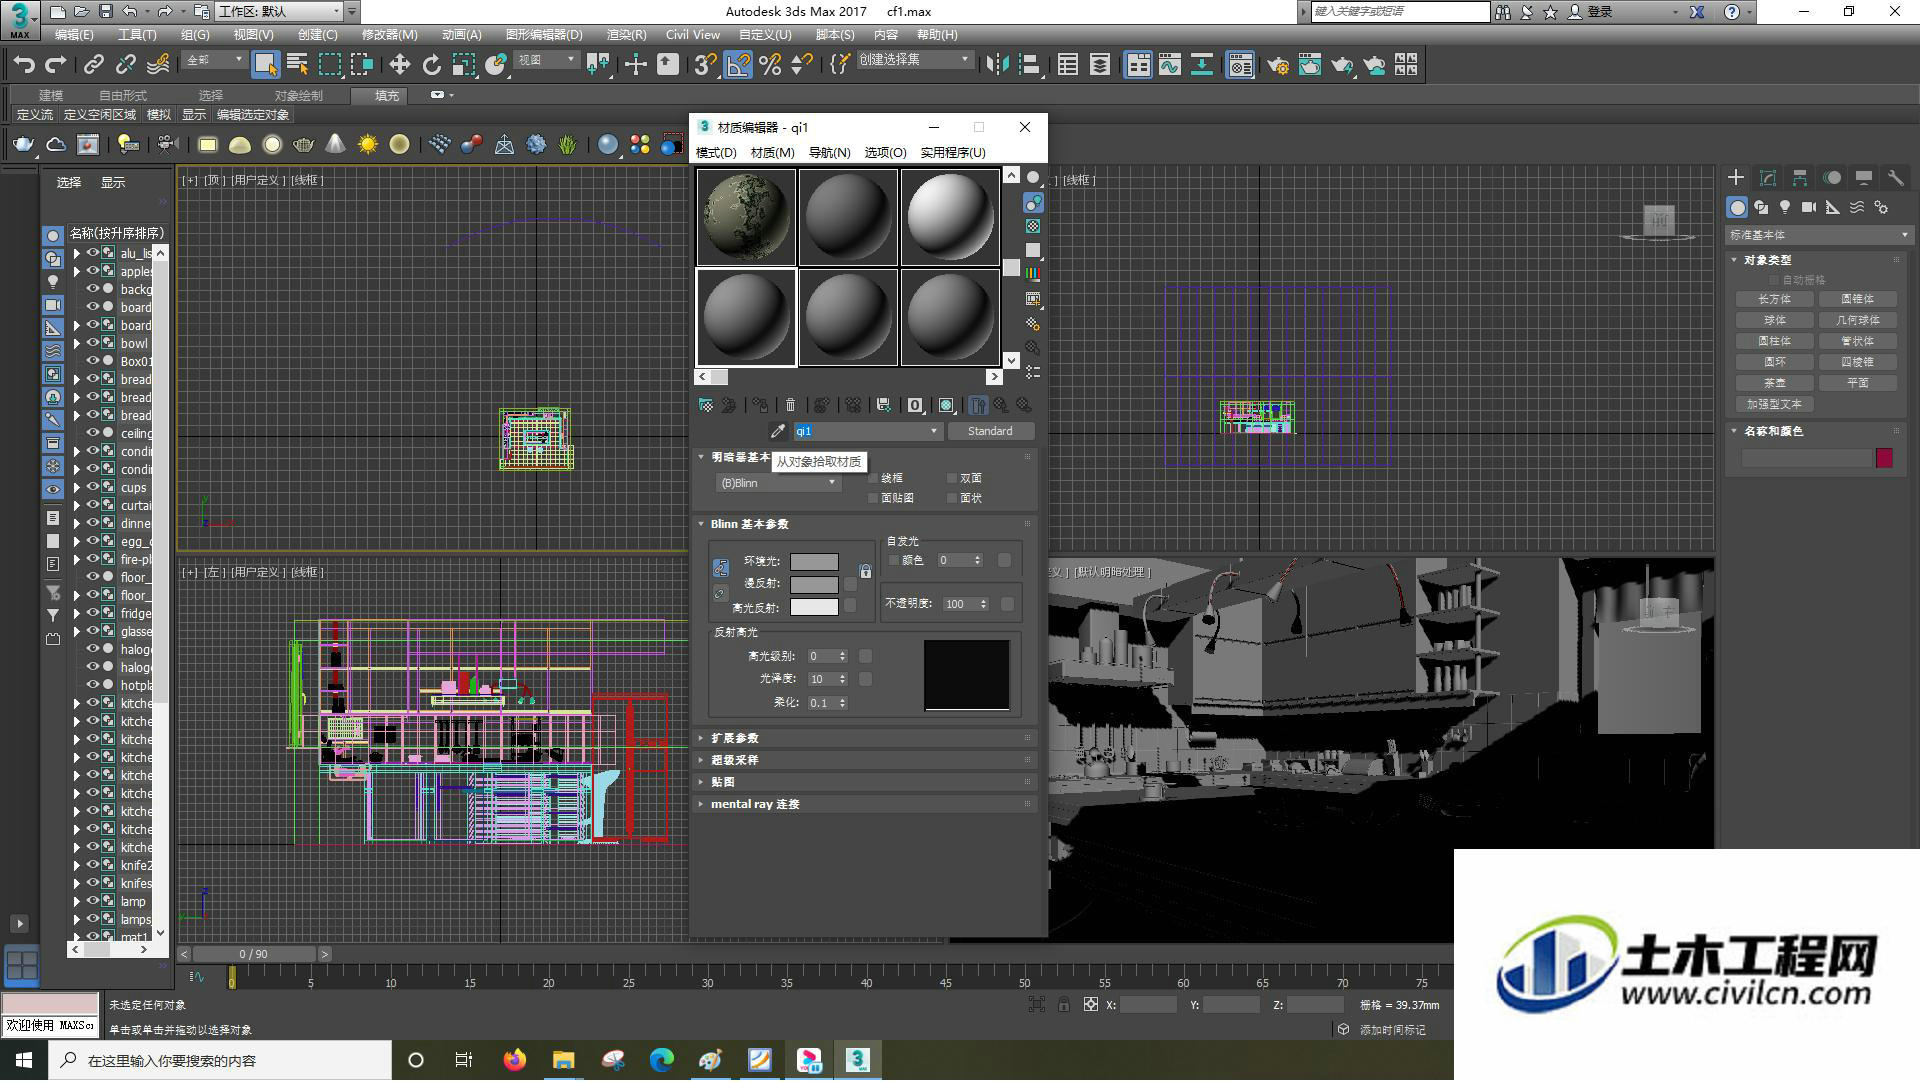The image size is (1920, 1082).
Task: Open the 高光反射 specular color swatch
Action: (814, 607)
